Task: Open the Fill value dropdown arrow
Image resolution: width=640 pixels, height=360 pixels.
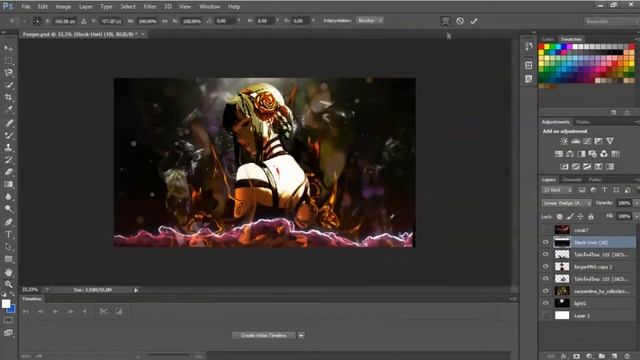Action: pos(636,216)
